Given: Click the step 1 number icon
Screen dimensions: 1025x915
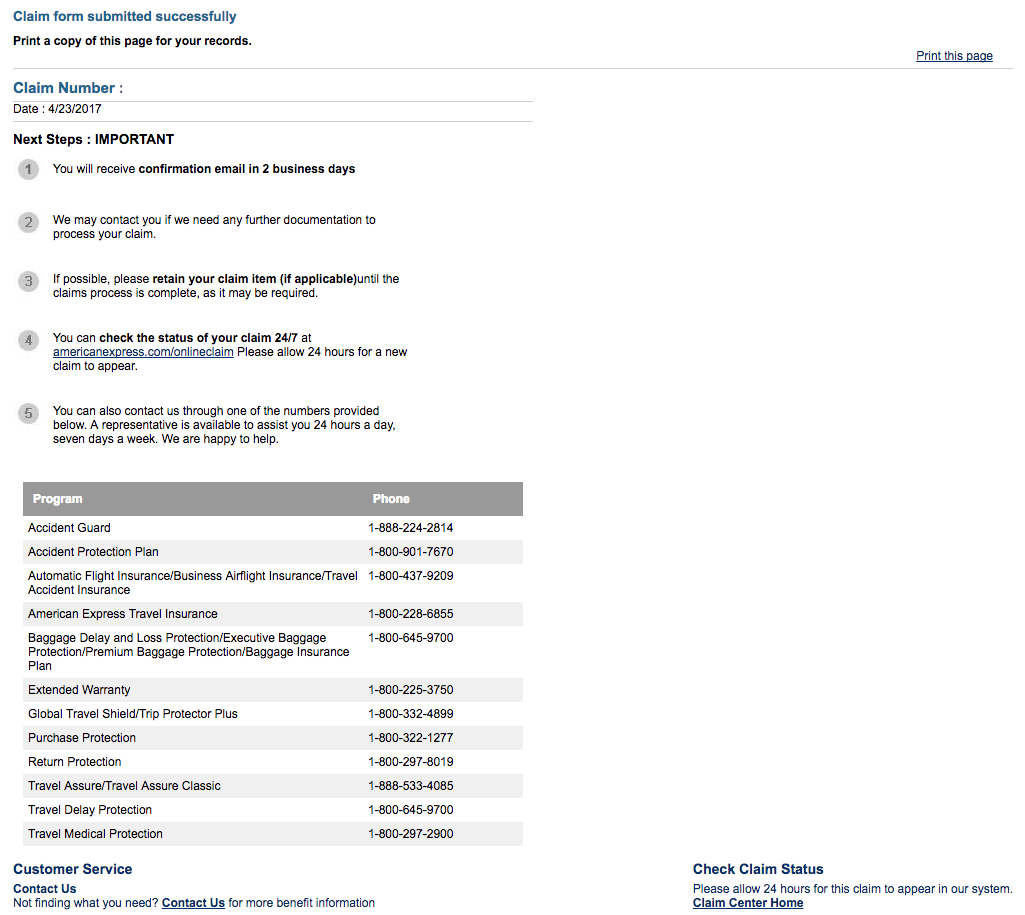Looking at the screenshot, I should [29, 169].
